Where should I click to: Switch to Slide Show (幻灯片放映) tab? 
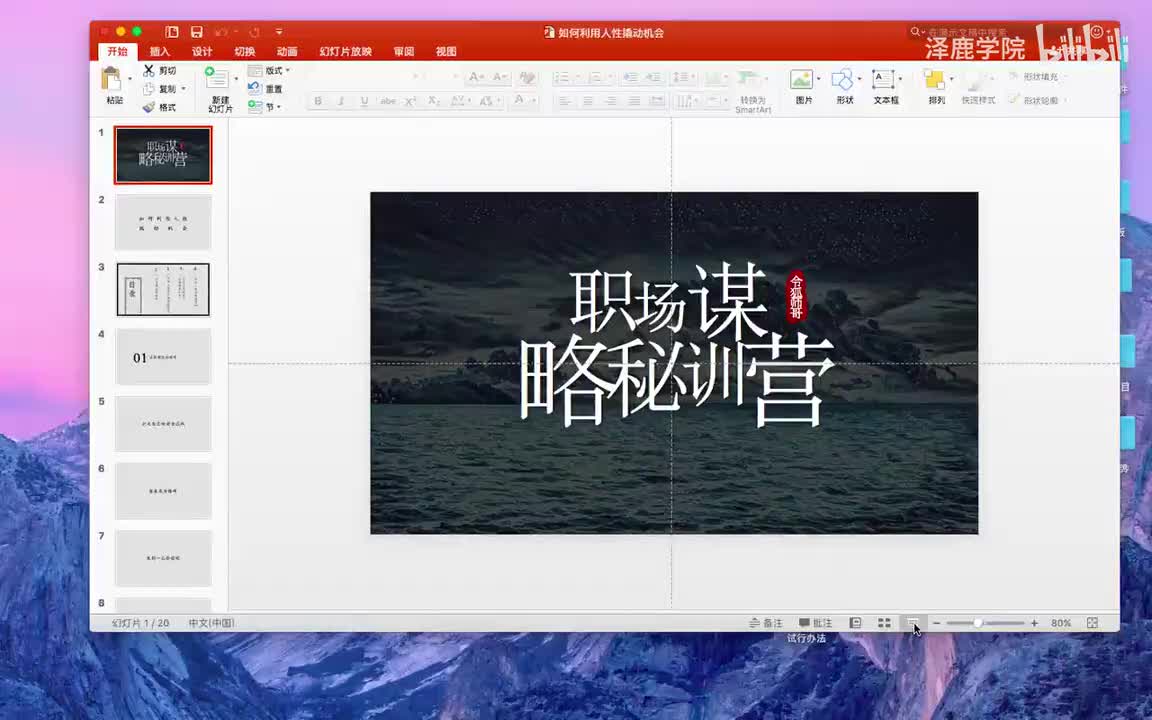(345, 51)
